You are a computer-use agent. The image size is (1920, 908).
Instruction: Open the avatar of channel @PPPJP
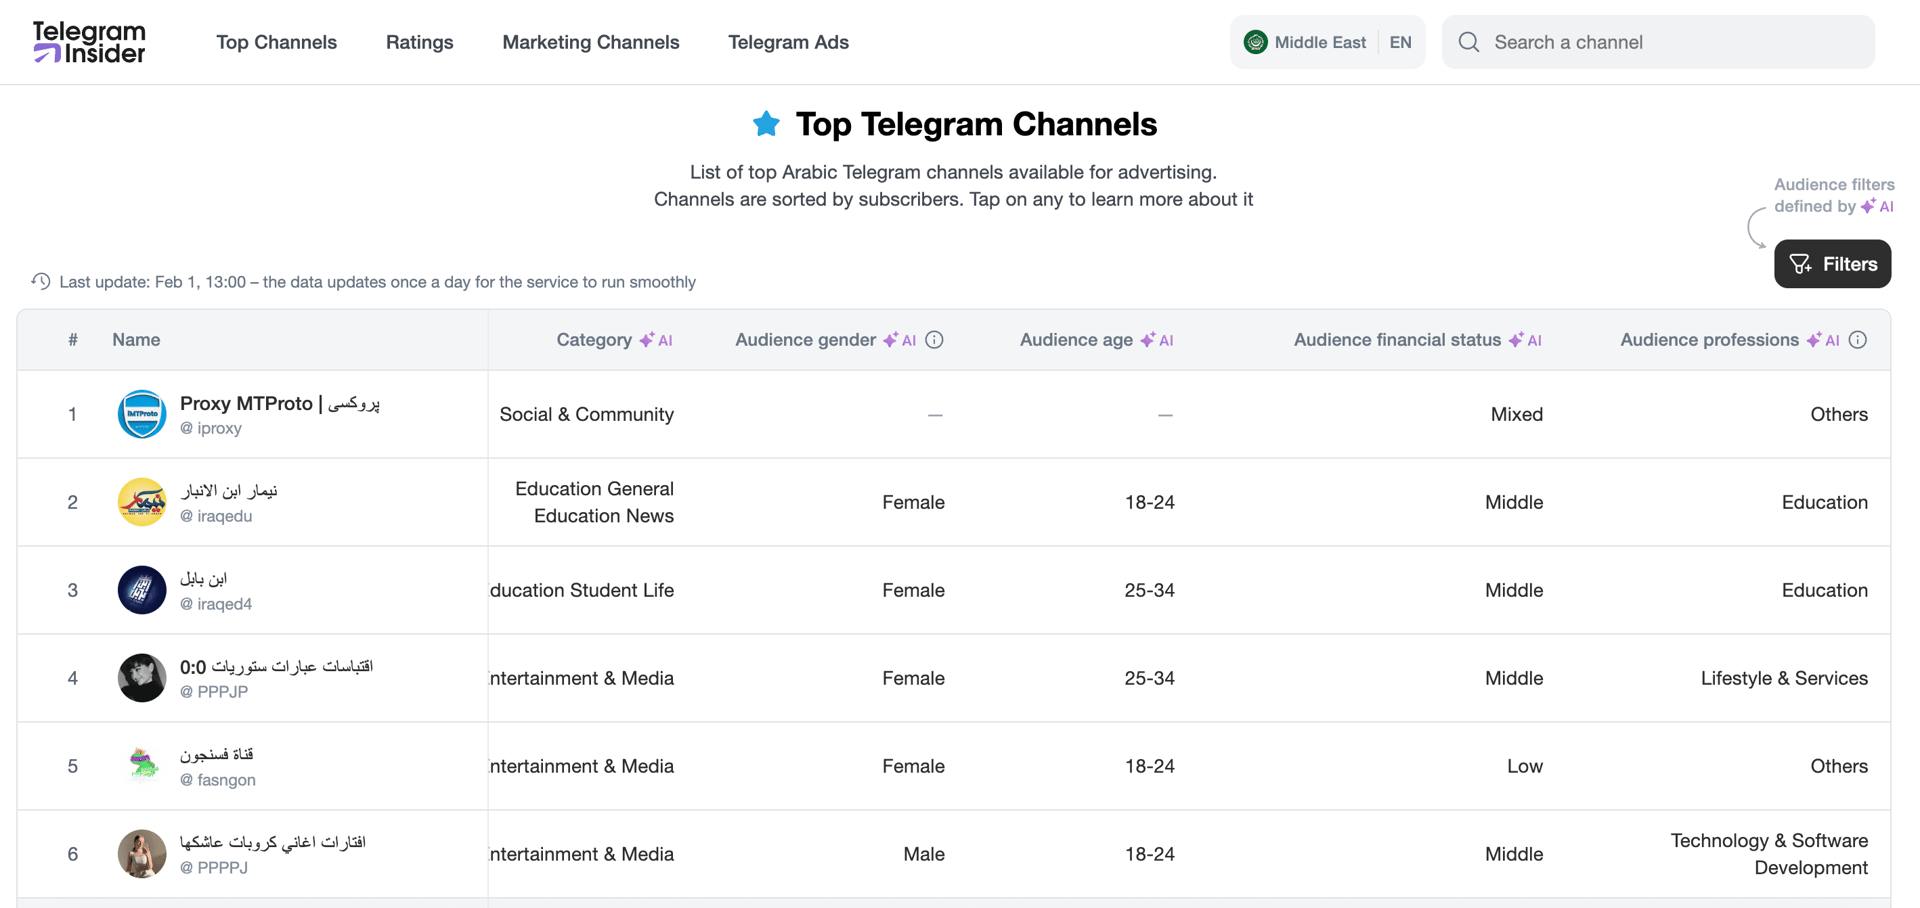tap(142, 678)
